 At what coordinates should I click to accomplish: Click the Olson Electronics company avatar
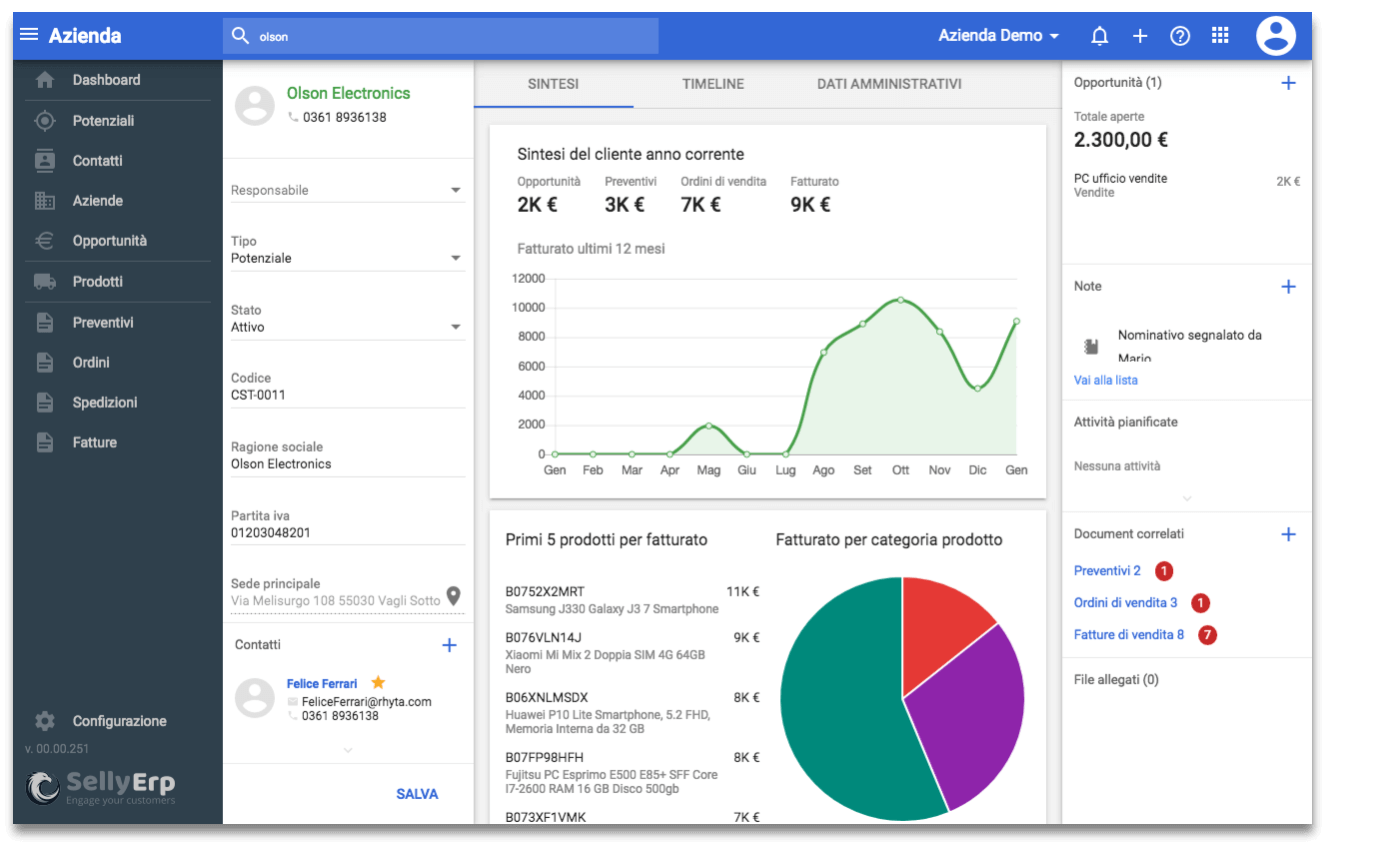pos(254,105)
